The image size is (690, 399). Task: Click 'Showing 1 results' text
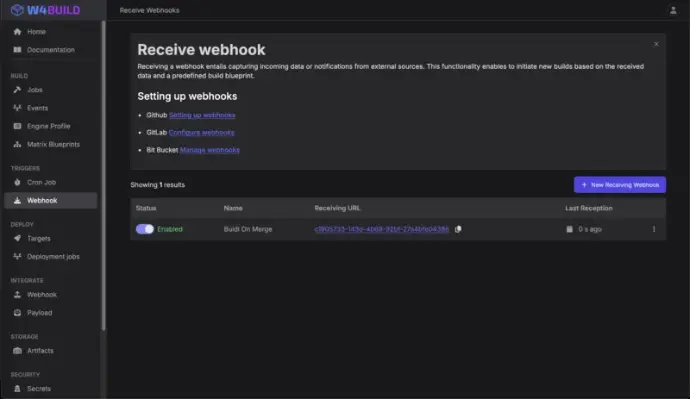coord(158,185)
